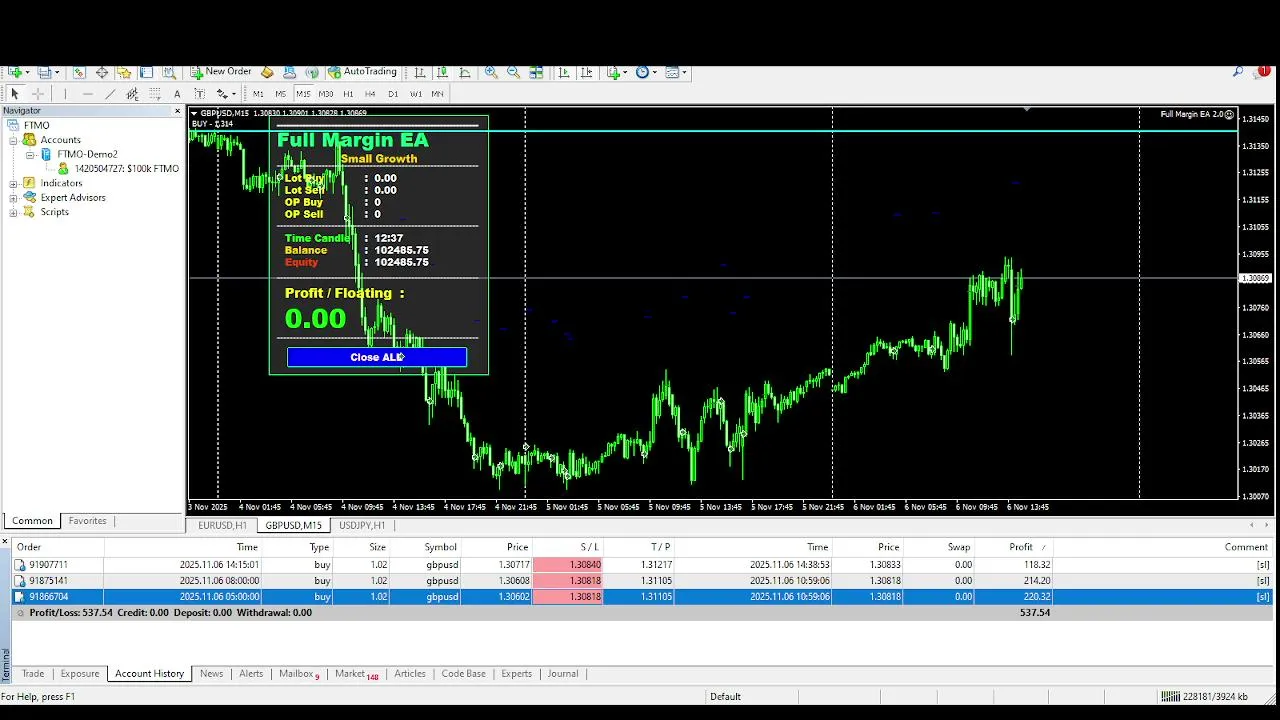This screenshot has height=720, width=1280.
Task: Open the Indicators list icon
Action: click(x=613, y=72)
